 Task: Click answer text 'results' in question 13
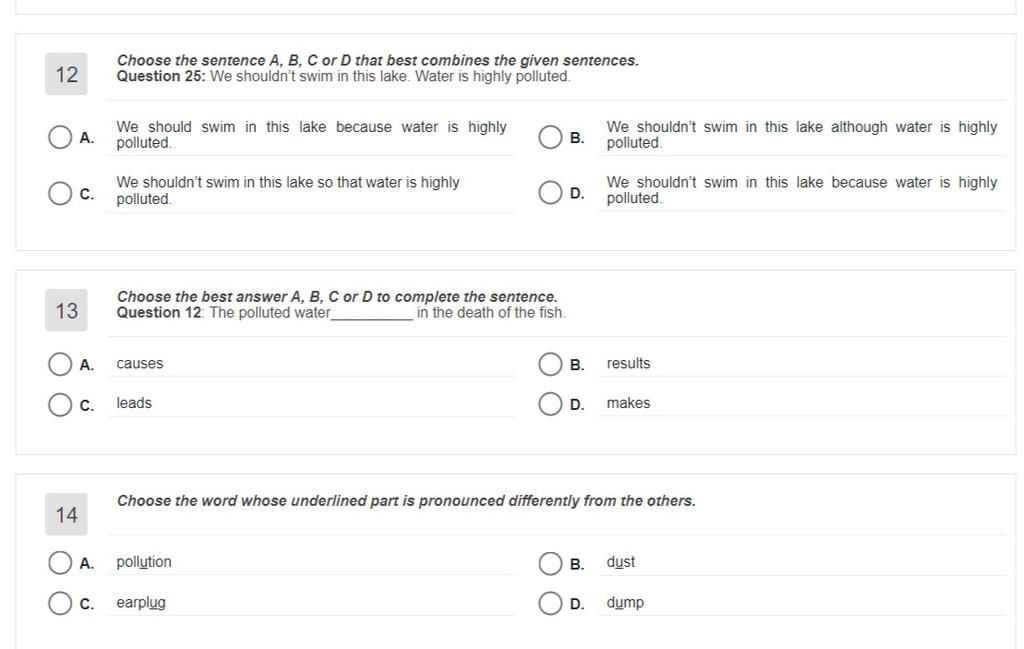click(628, 364)
